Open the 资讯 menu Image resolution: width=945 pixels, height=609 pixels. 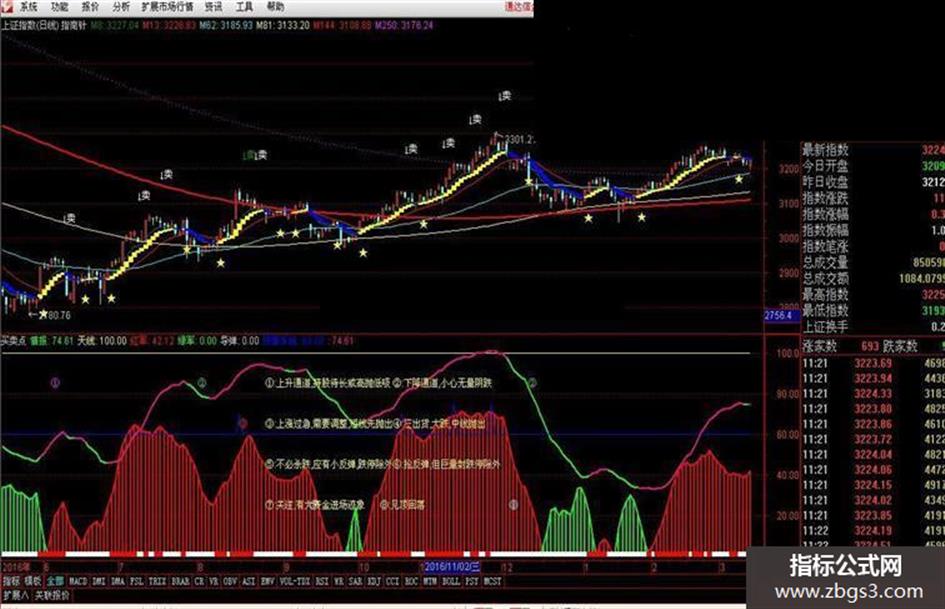(x=213, y=7)
